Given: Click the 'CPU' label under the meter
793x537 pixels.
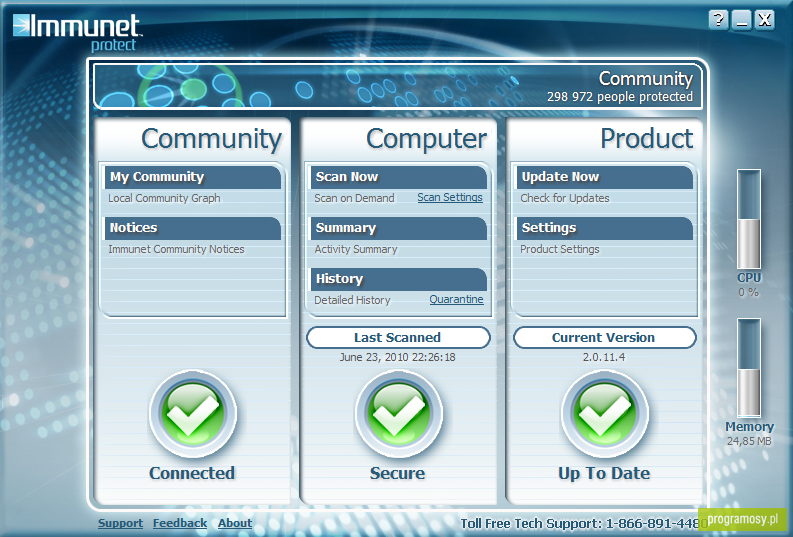Looking at the screenshot, I should click(749, 278).
